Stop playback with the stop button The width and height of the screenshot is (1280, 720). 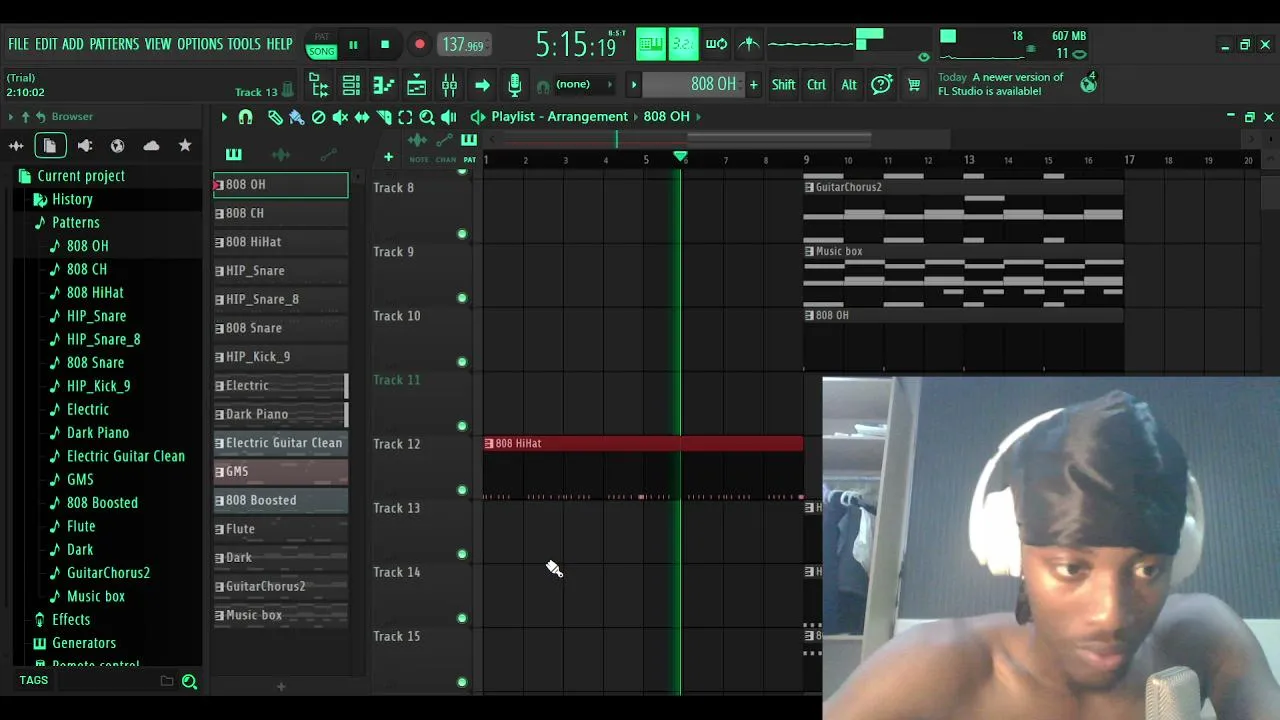[385, 45]
